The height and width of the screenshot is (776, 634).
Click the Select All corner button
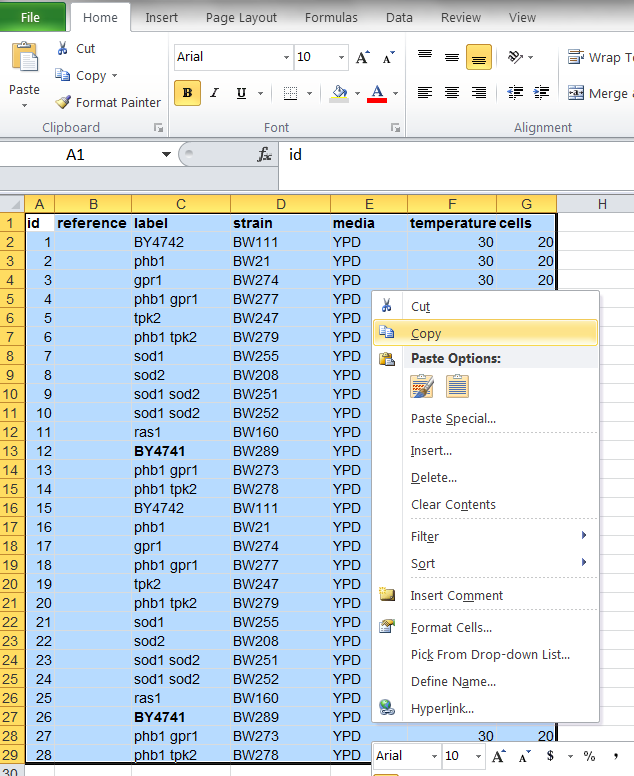(x=12, y=204)
